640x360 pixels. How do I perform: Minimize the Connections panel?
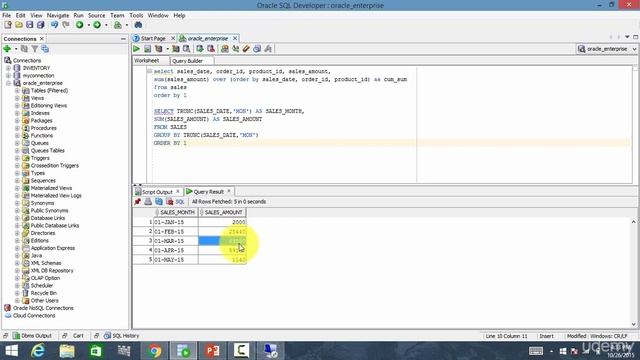pos(123,39)
